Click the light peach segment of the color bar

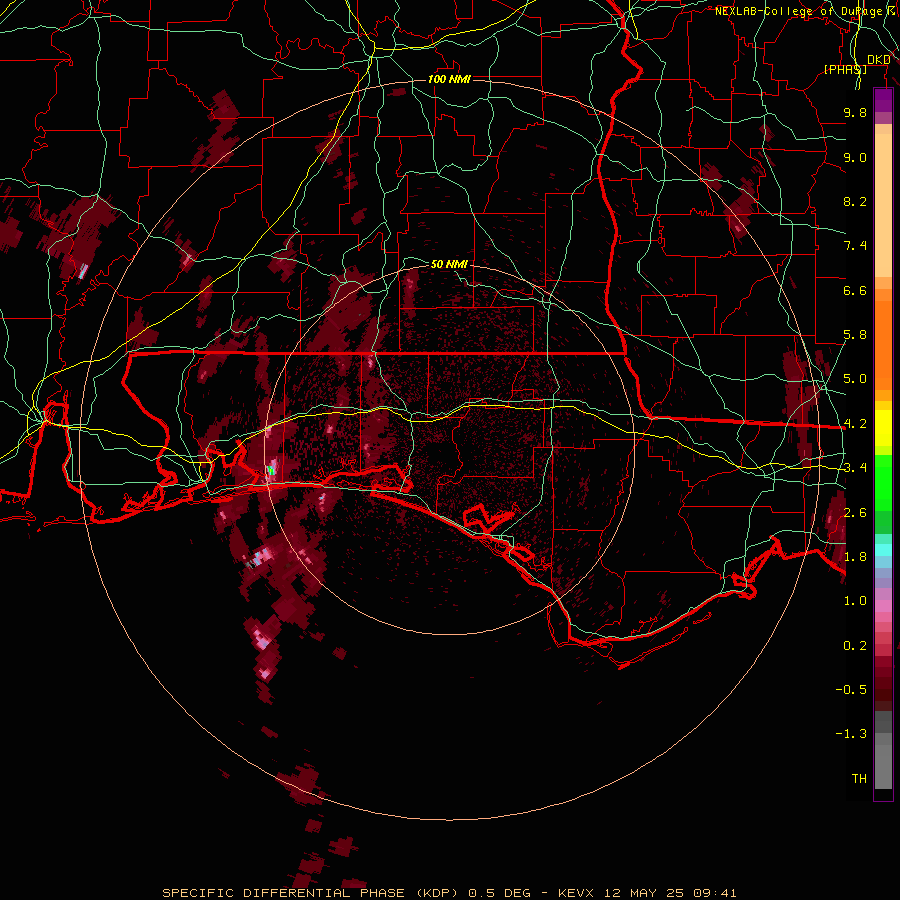883,205
